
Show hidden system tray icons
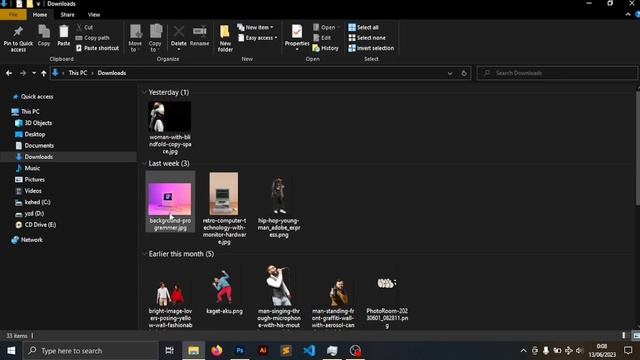click(x=523, y=351)
